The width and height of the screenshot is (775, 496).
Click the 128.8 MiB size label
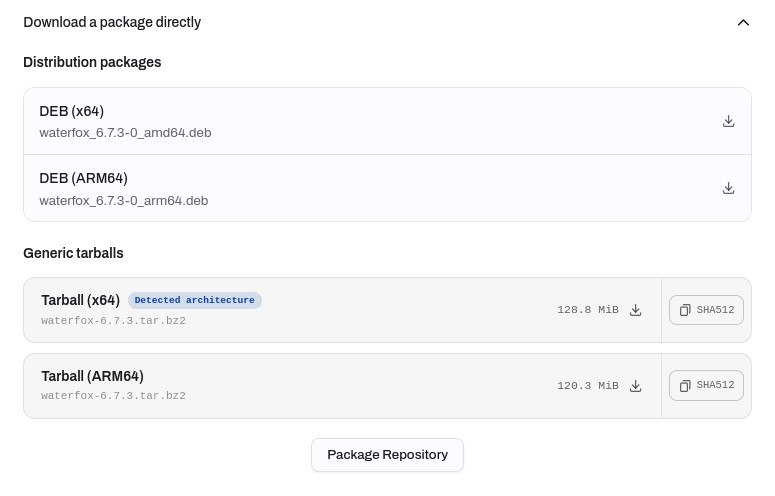(x=588, y=310)
